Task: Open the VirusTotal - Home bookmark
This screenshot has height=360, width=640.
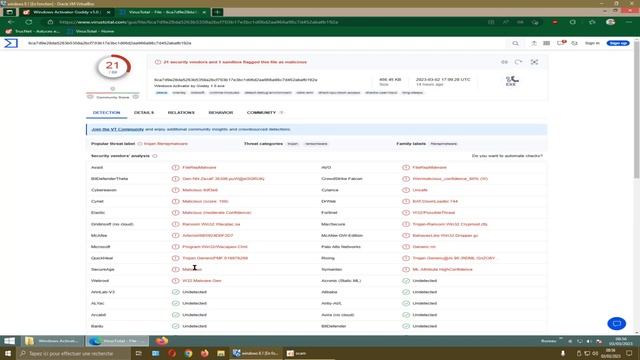Action: tap(90, 31)
